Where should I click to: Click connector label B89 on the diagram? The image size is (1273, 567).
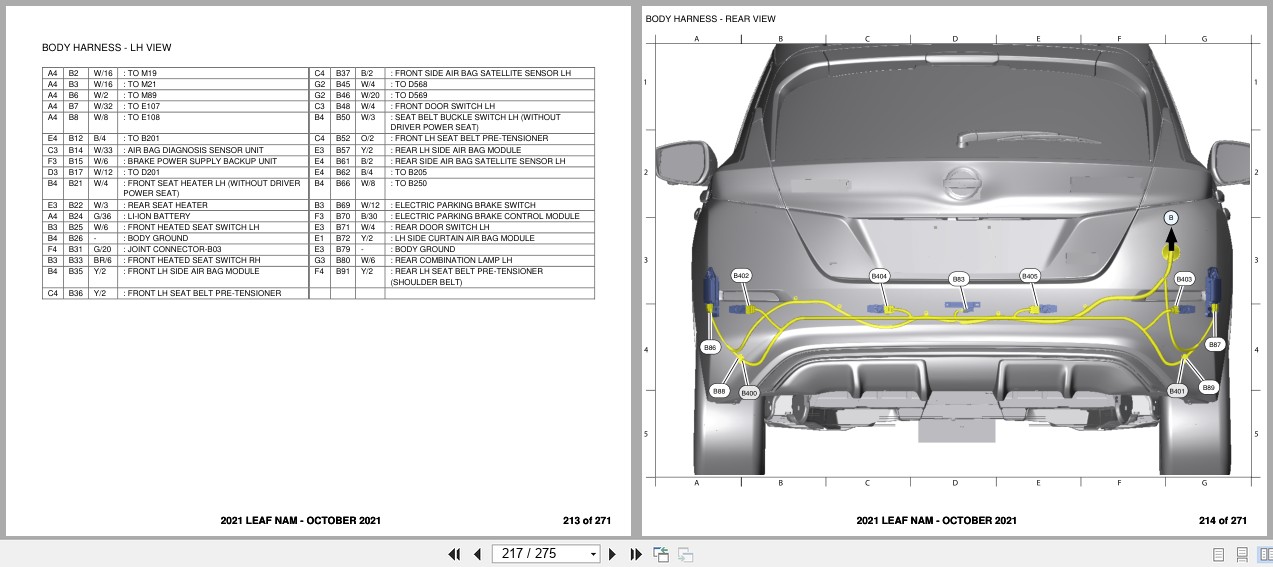1209,387
